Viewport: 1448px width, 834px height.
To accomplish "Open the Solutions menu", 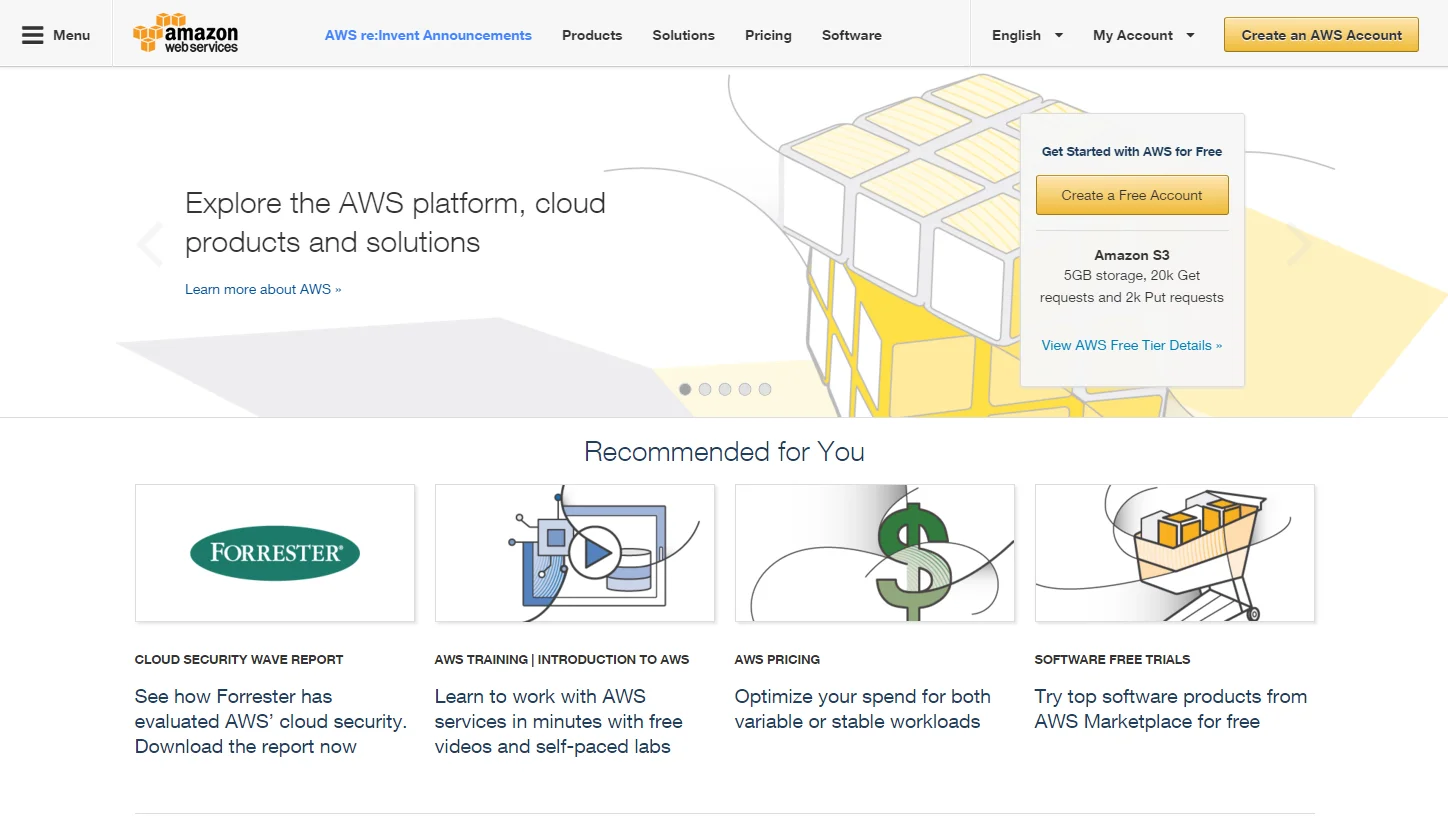I will pyautogui.click(x=683, y=35).
